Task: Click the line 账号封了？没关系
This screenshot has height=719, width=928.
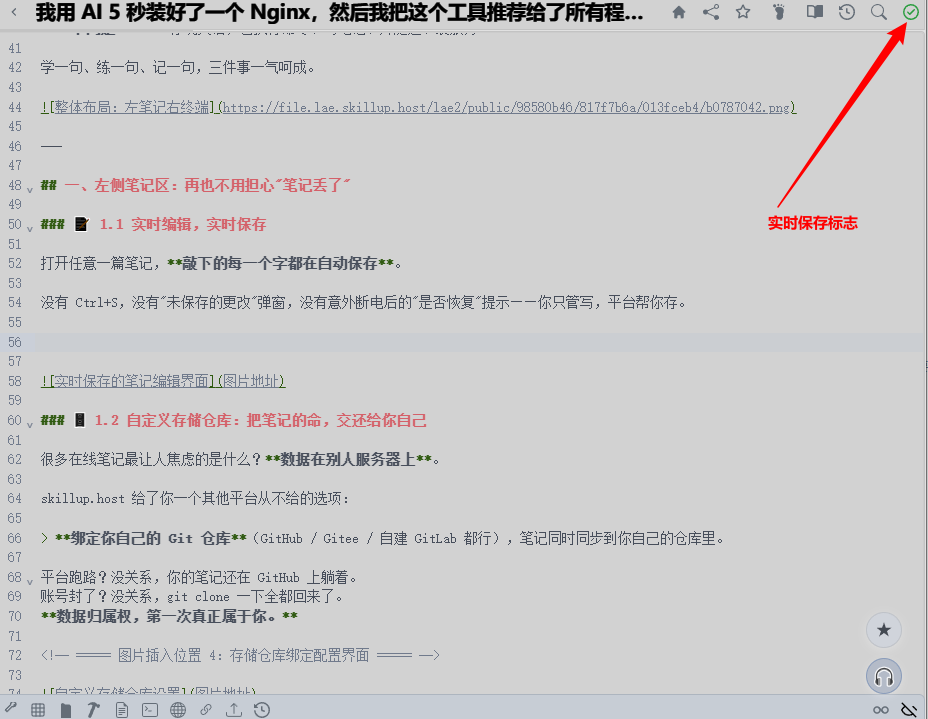Action: tap(192, 597)
